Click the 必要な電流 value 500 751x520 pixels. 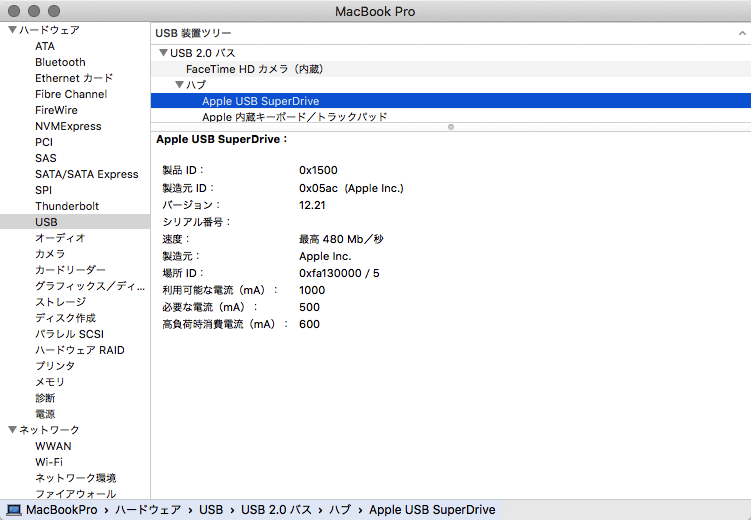click(x=309, y=307)
